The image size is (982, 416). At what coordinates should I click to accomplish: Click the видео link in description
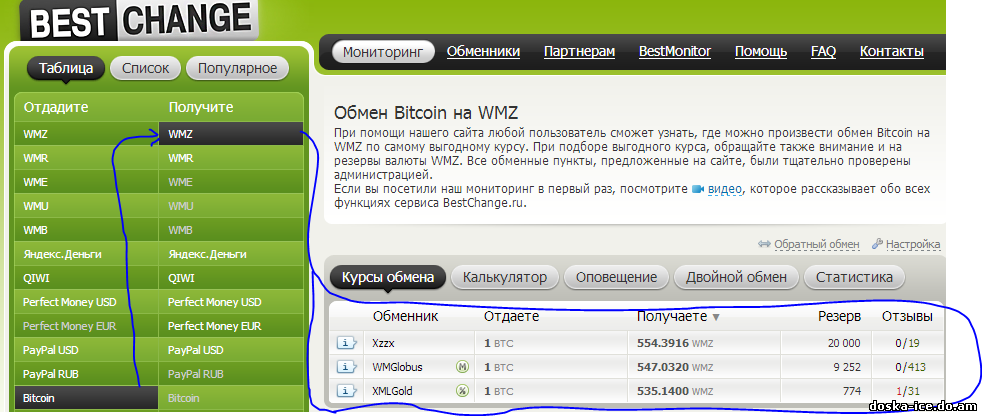[725, 189]
